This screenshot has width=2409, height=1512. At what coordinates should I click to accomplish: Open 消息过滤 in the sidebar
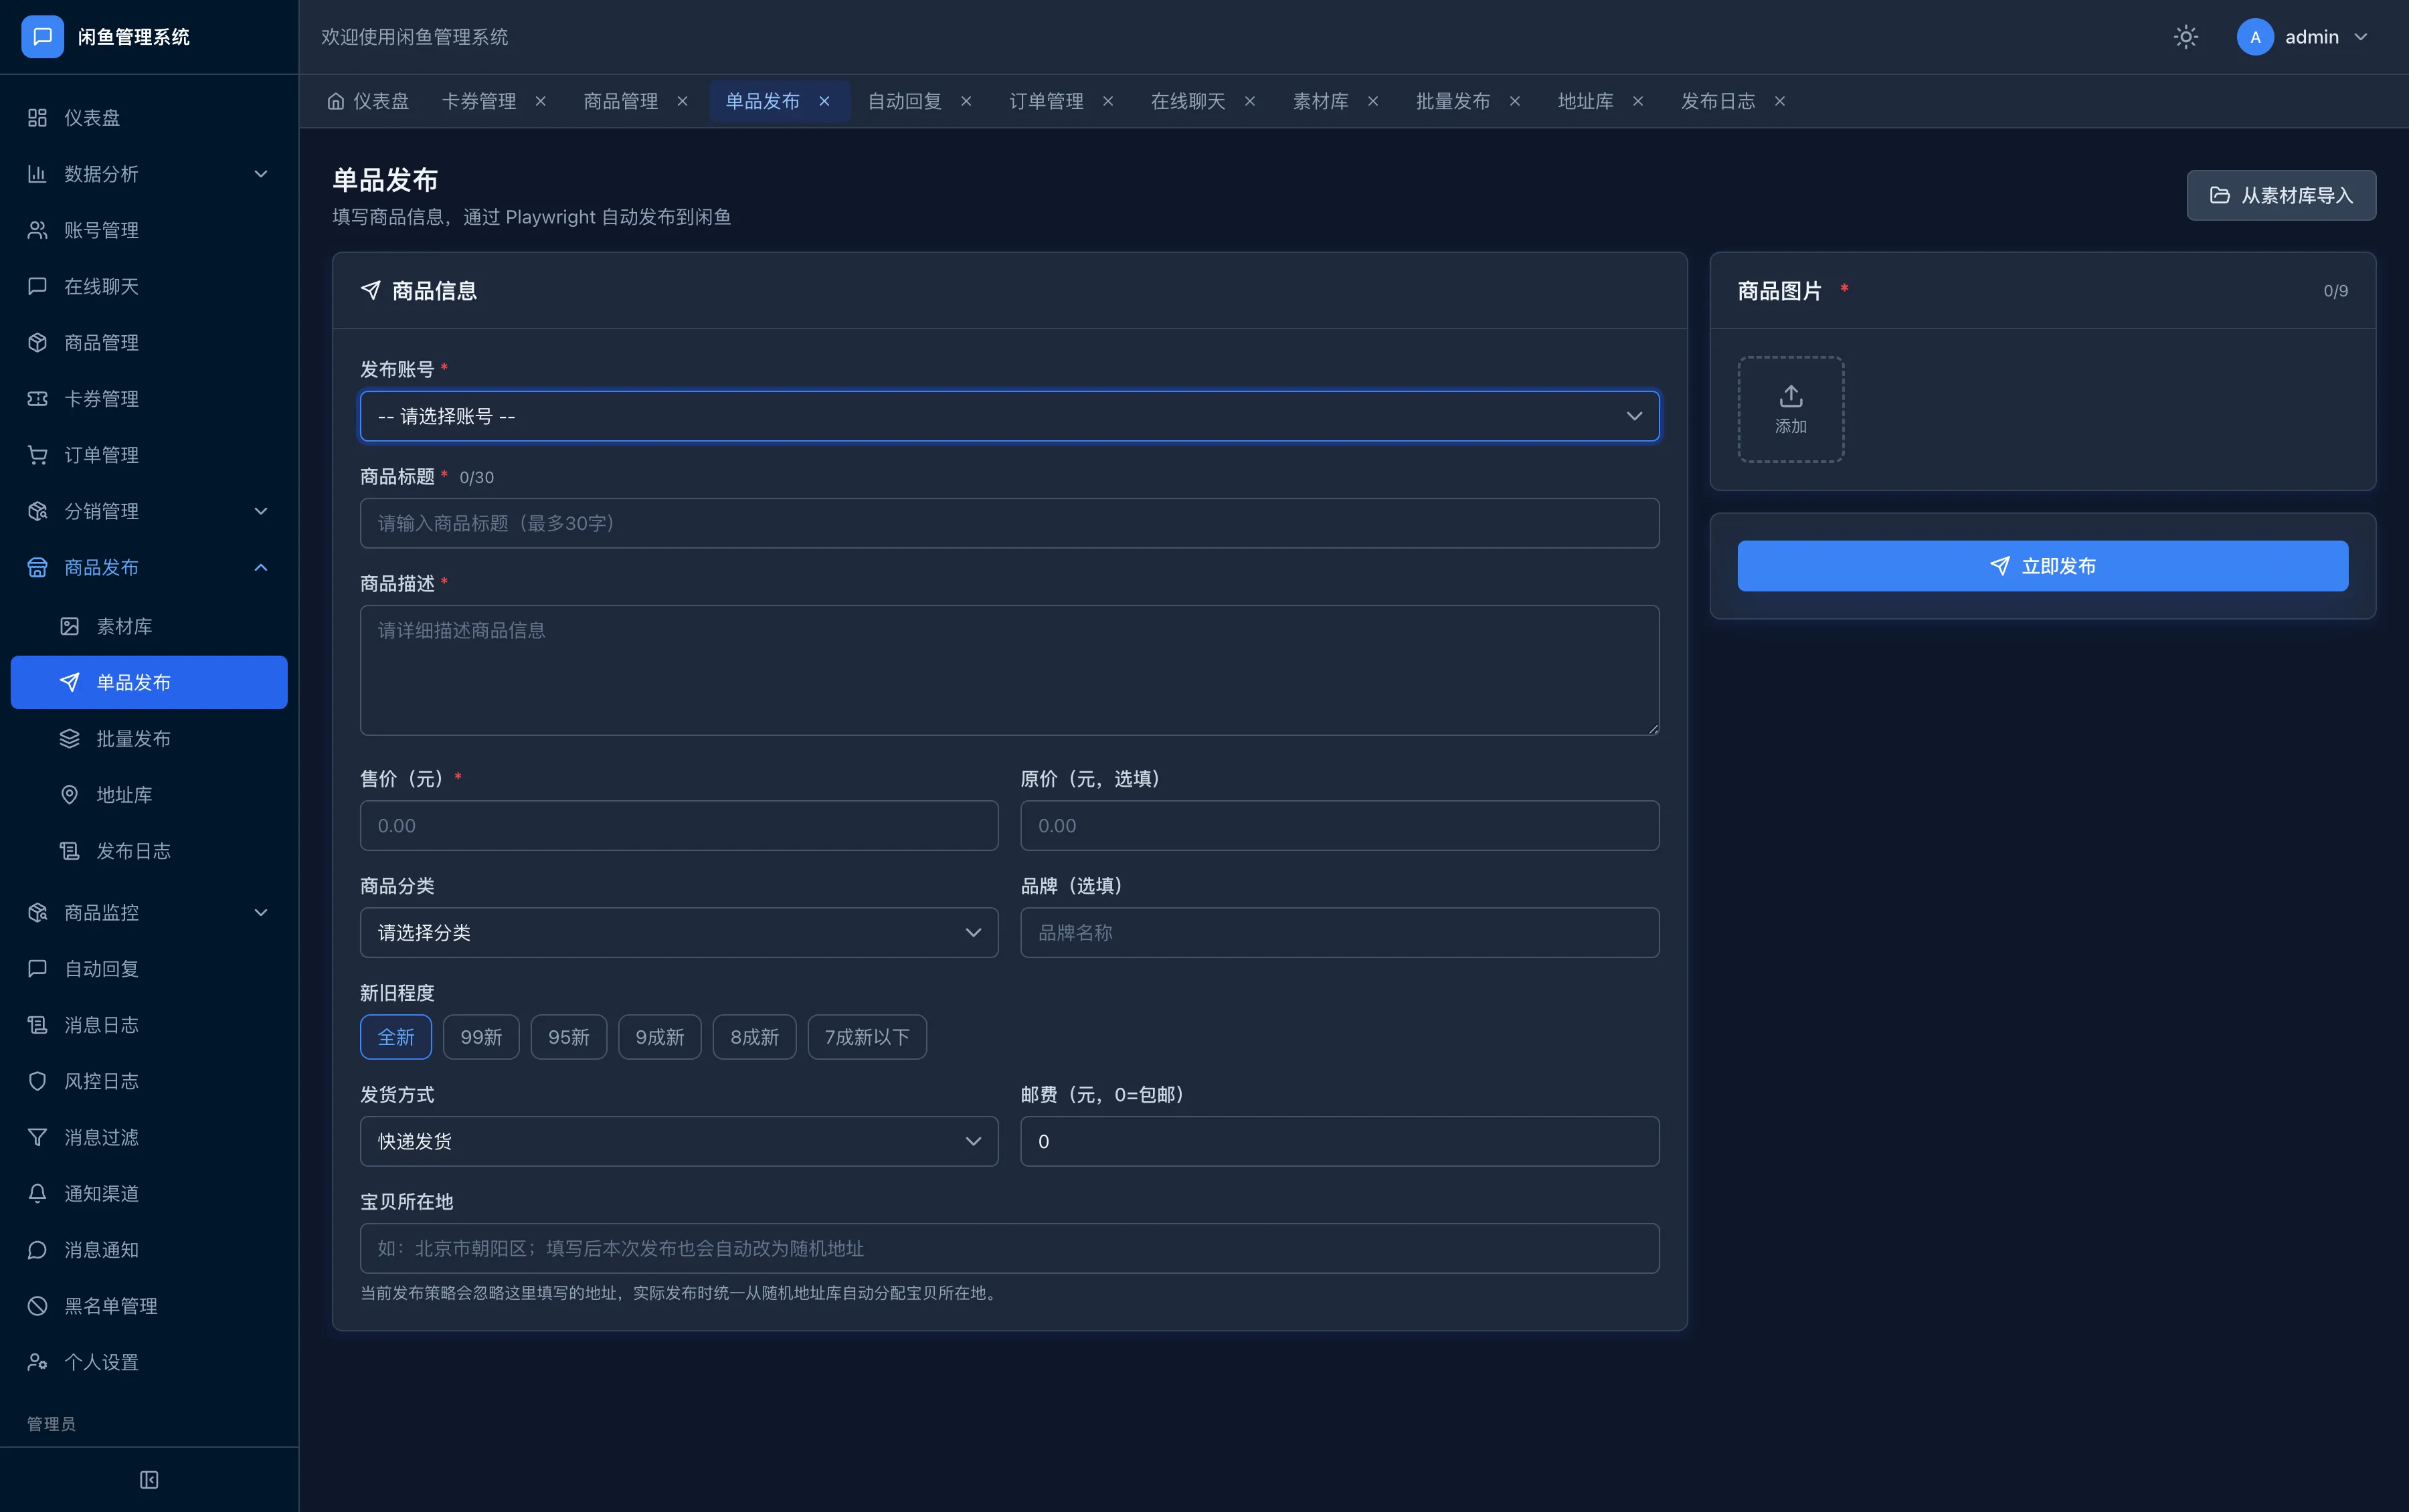pyautogui.click(x=149, y=1137)
